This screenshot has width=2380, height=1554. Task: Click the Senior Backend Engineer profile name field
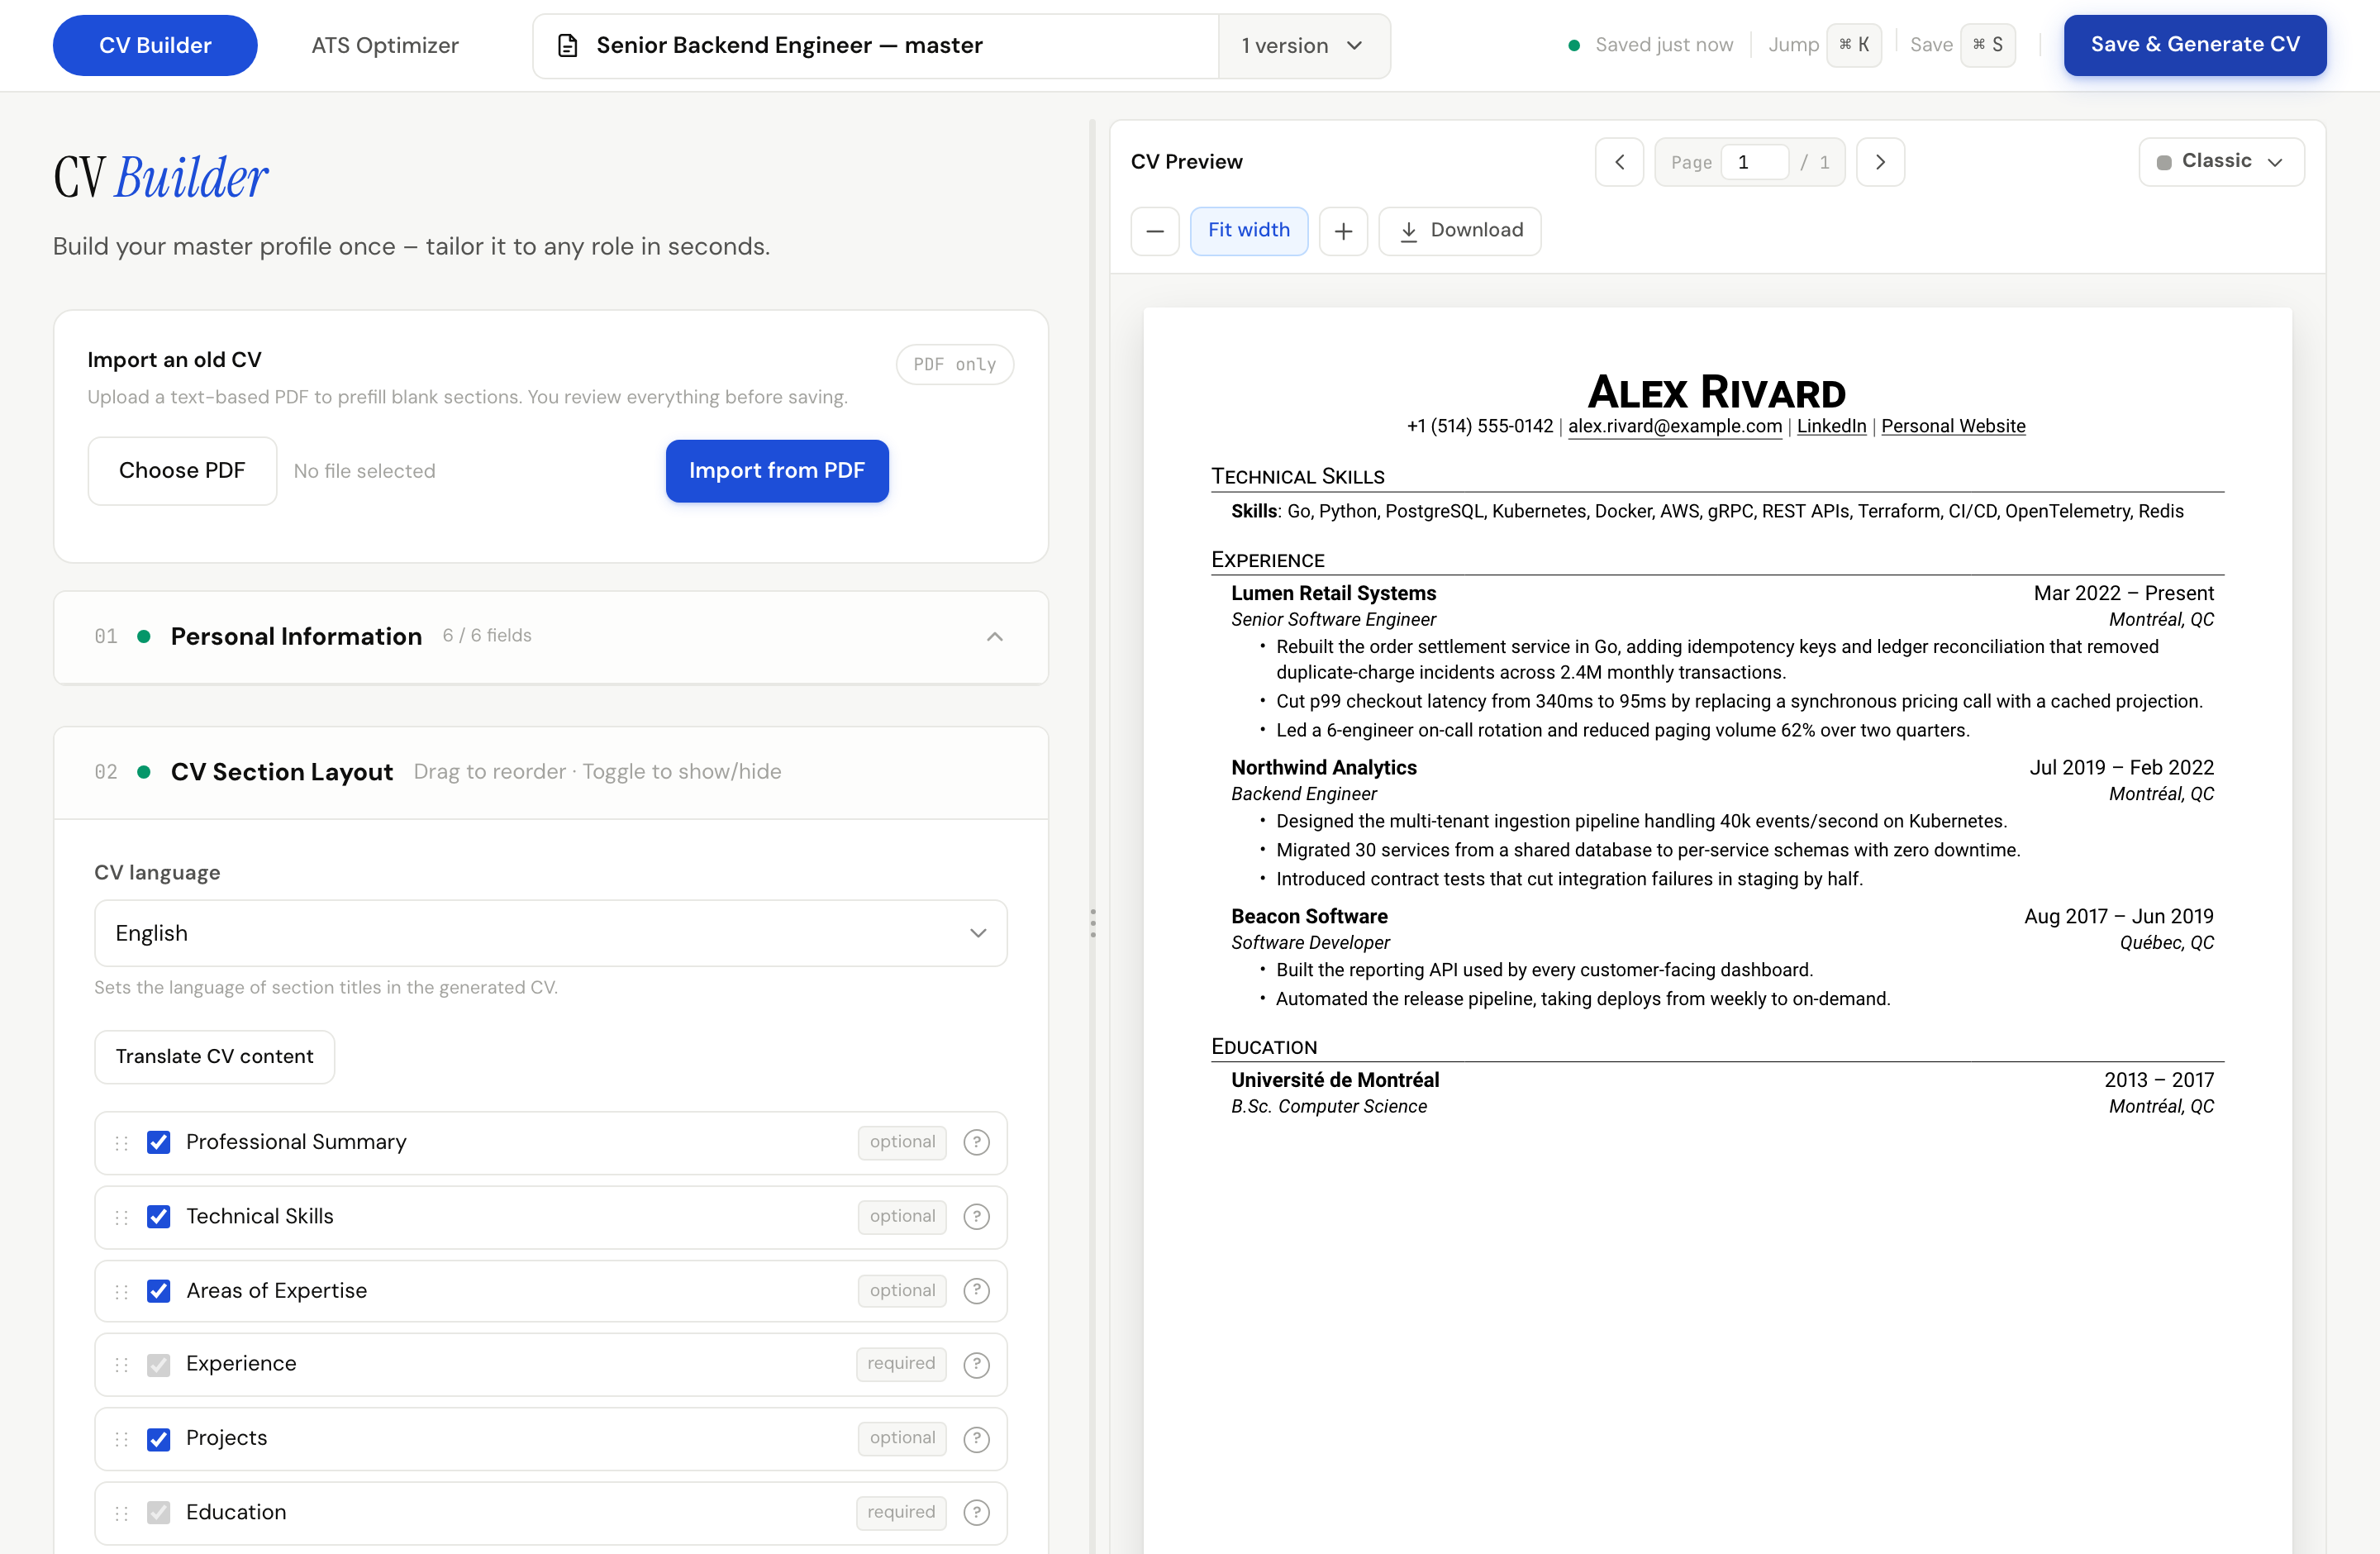875,46
